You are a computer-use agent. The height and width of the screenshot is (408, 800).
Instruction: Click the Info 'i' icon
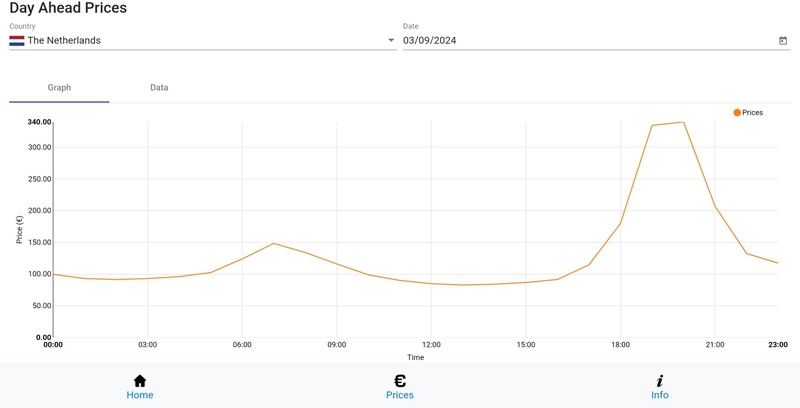[660, 381]
